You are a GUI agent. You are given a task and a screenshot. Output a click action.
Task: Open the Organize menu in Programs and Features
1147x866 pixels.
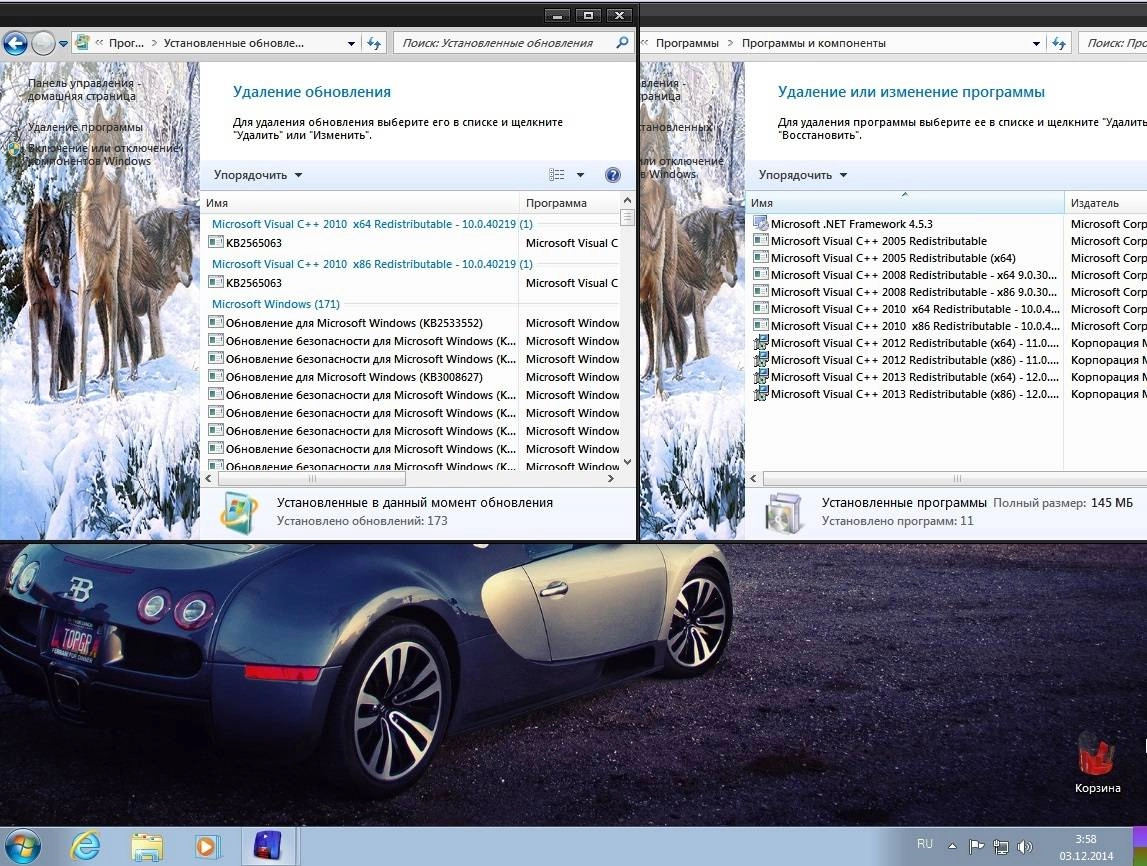click(802, 176)
